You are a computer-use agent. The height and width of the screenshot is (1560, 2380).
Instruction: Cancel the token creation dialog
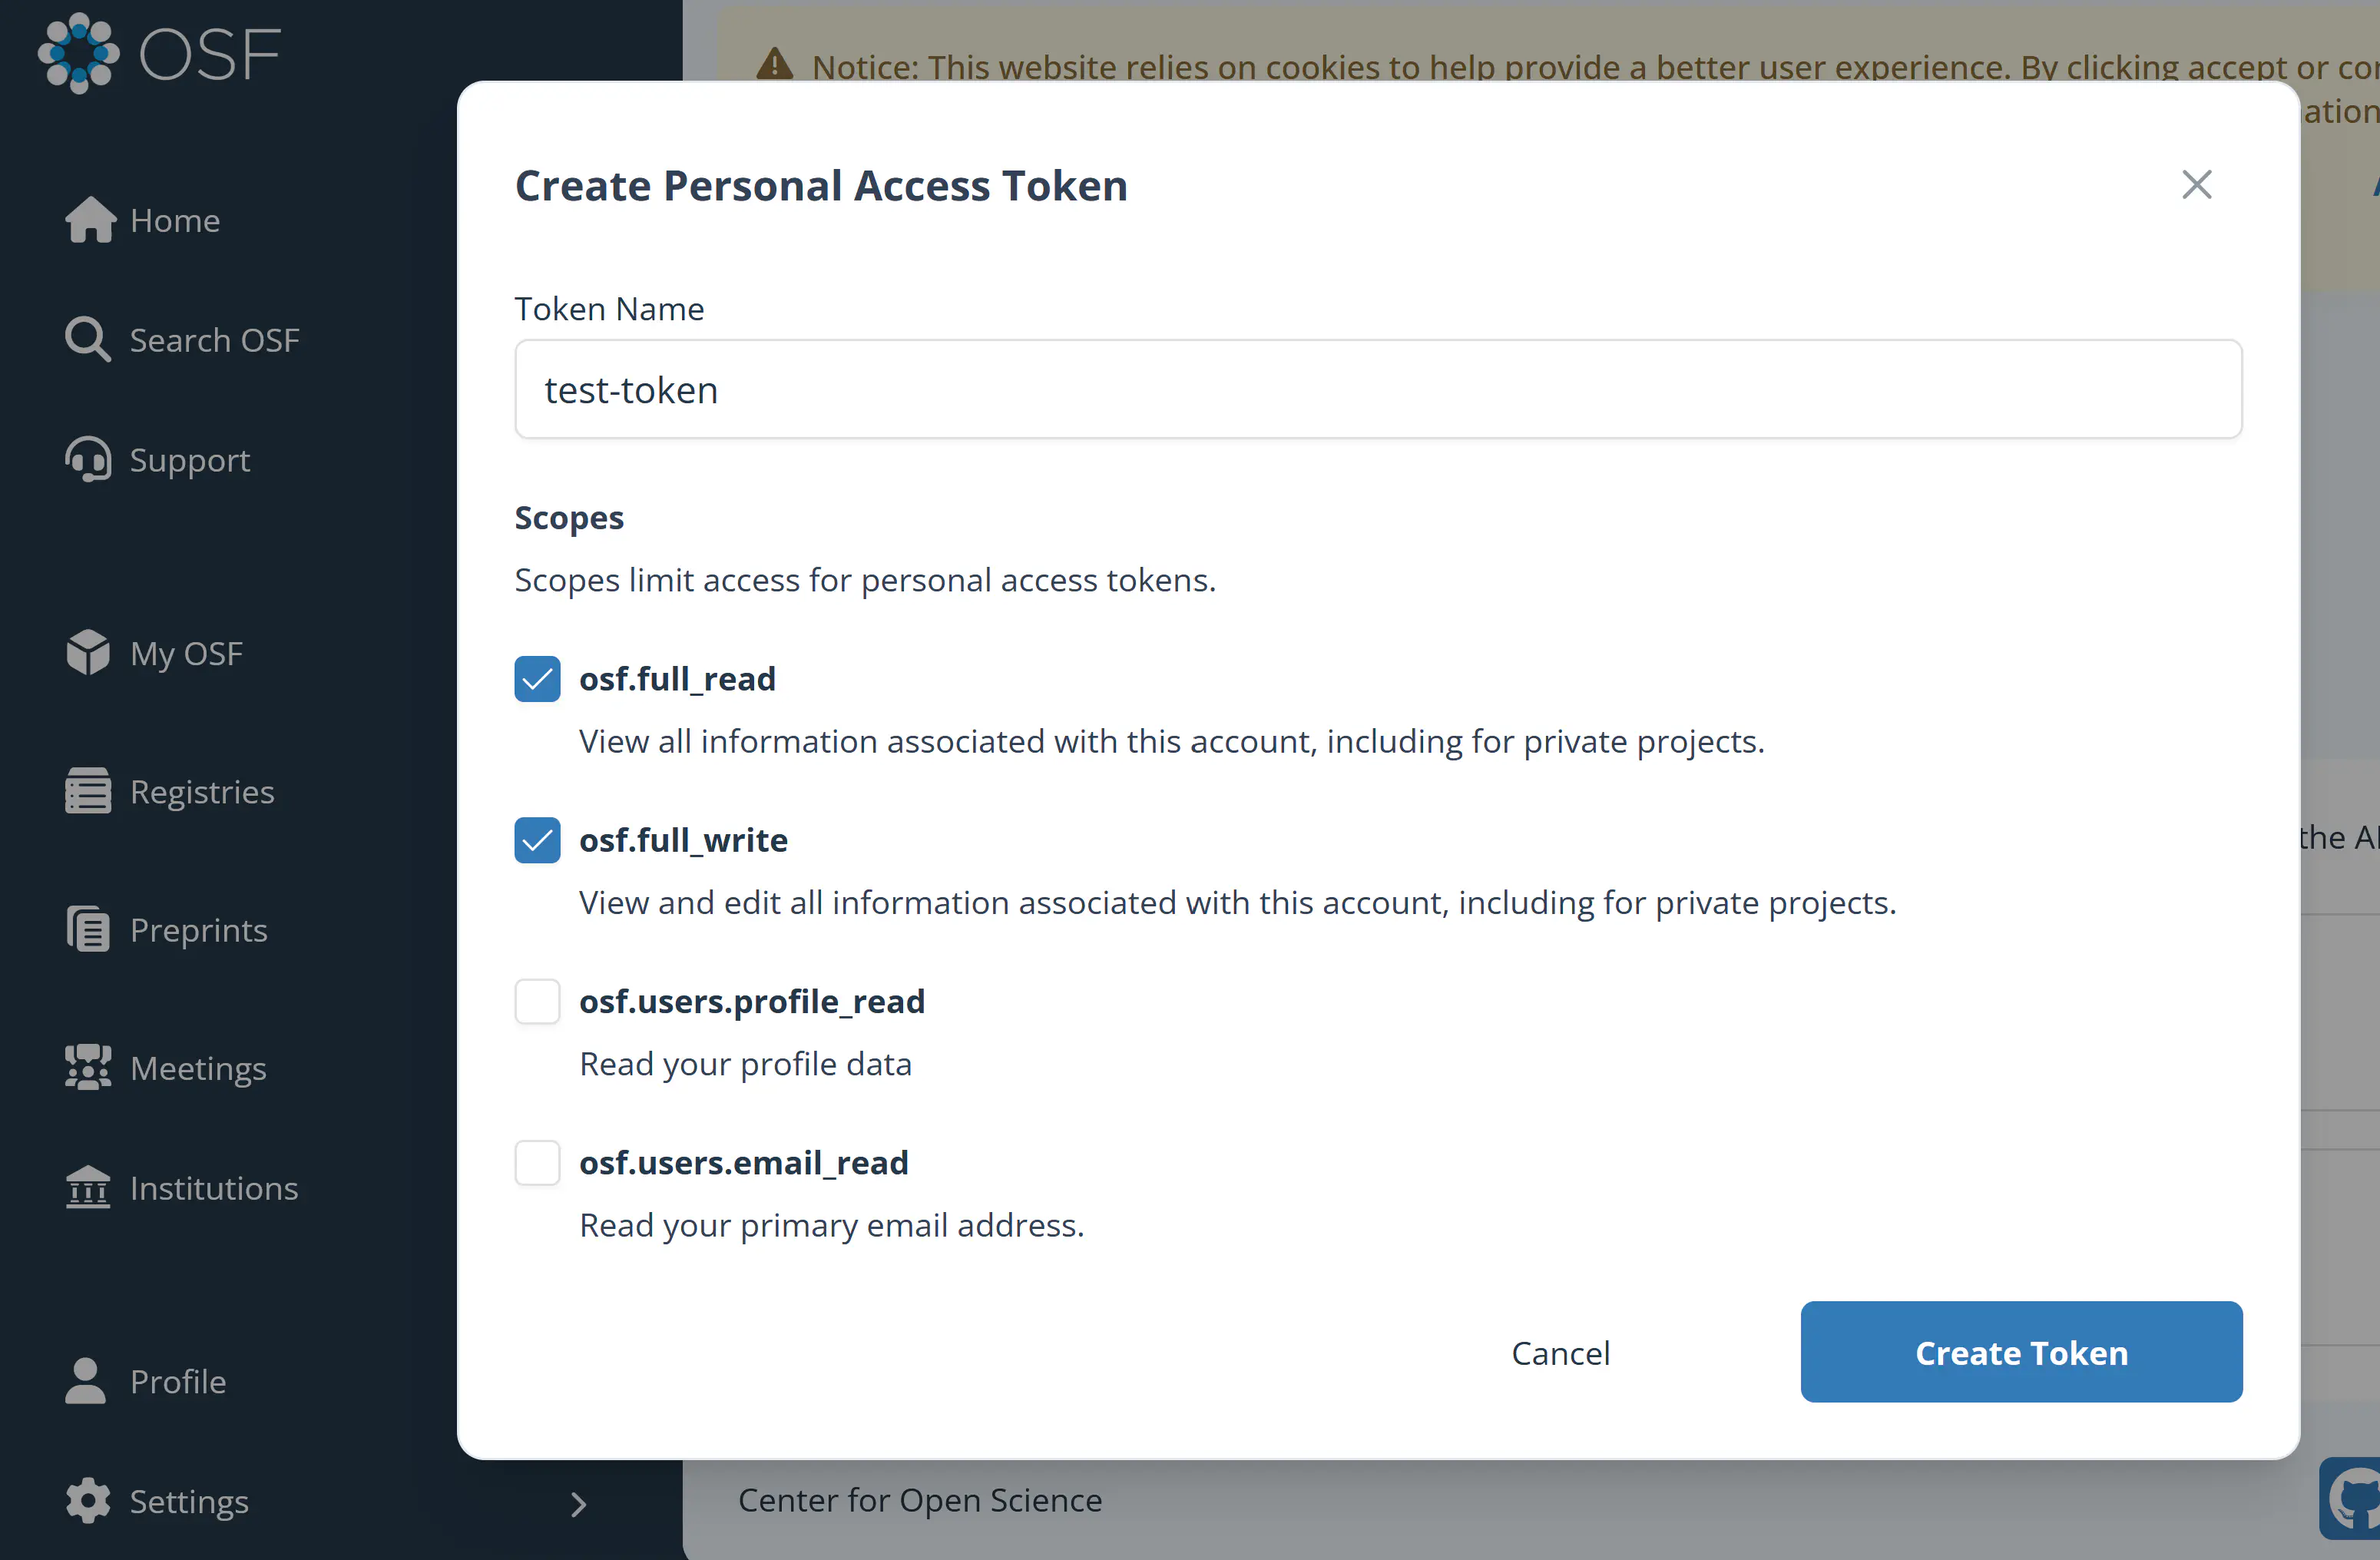coord(1560,1353)
